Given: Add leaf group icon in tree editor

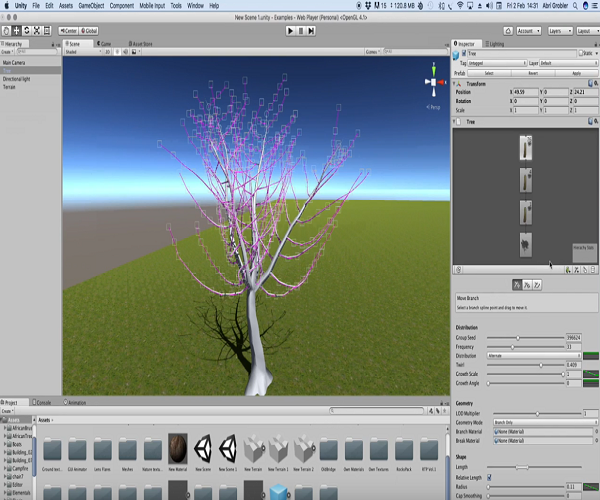Looking at the screenshot, I should 568,270.
